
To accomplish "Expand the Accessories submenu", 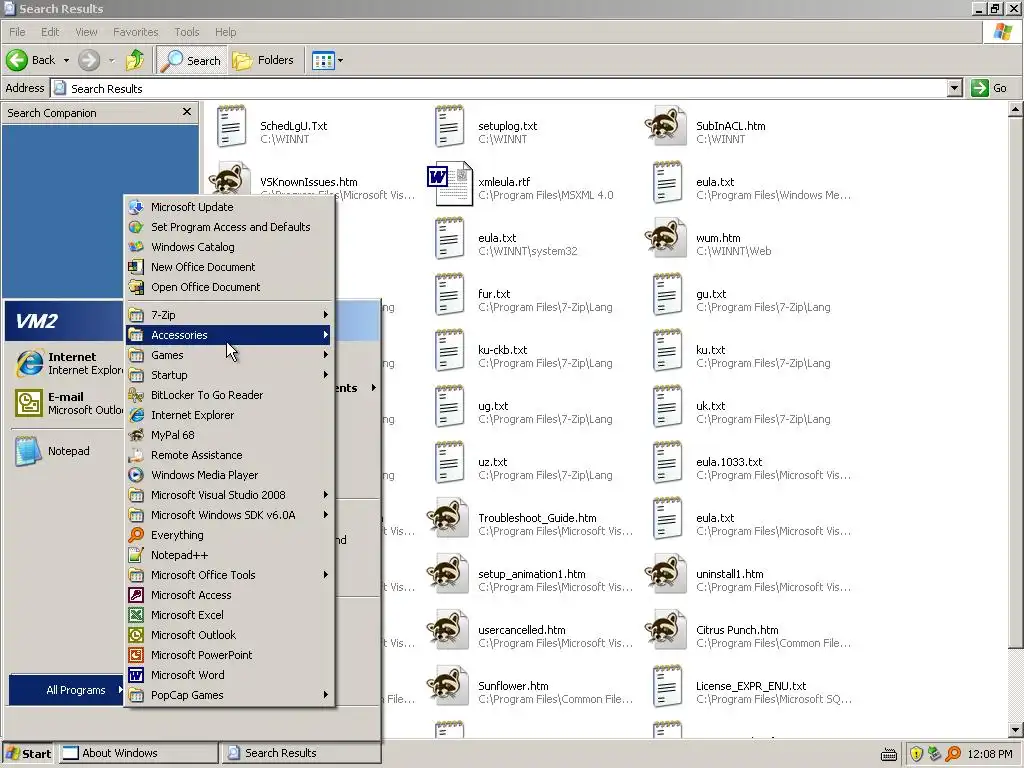I will point(229,335).
